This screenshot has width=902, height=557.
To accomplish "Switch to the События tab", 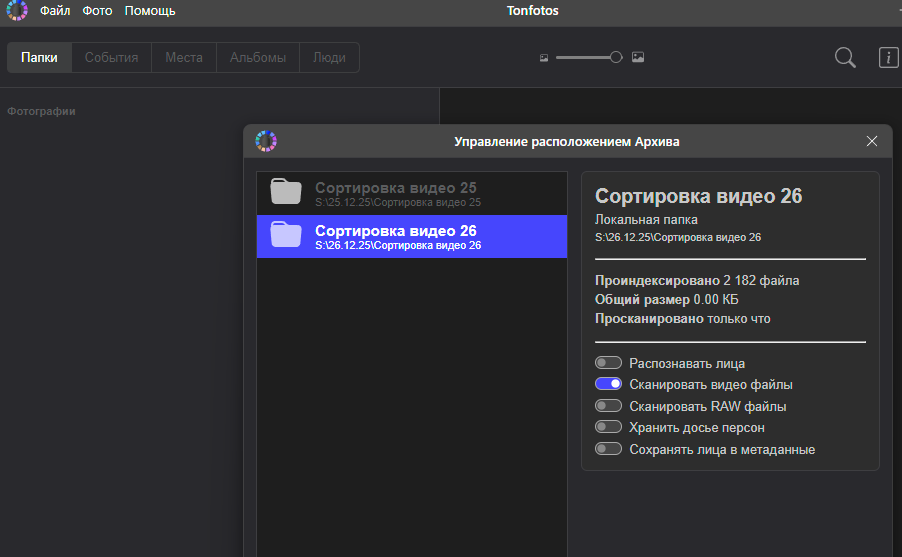I will (111, 58).
